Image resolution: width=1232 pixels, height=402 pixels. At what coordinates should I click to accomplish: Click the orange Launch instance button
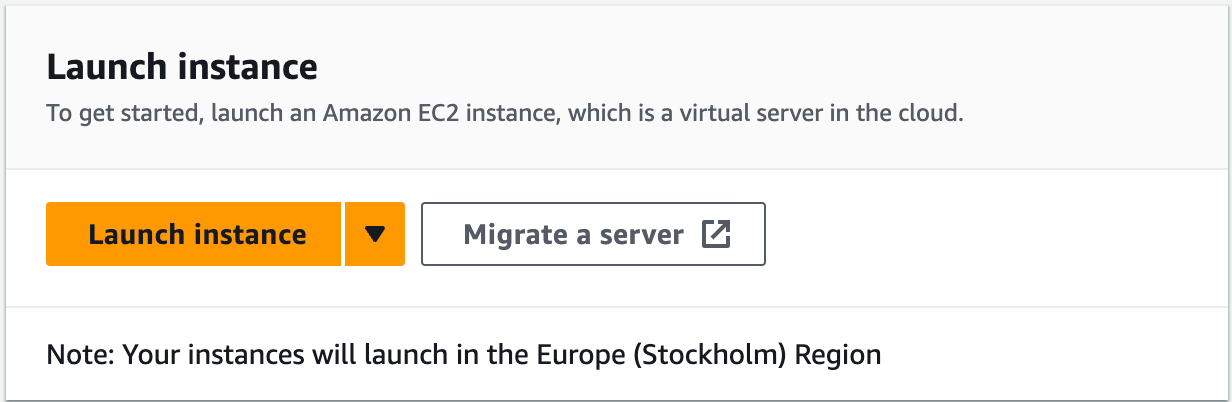194,234
